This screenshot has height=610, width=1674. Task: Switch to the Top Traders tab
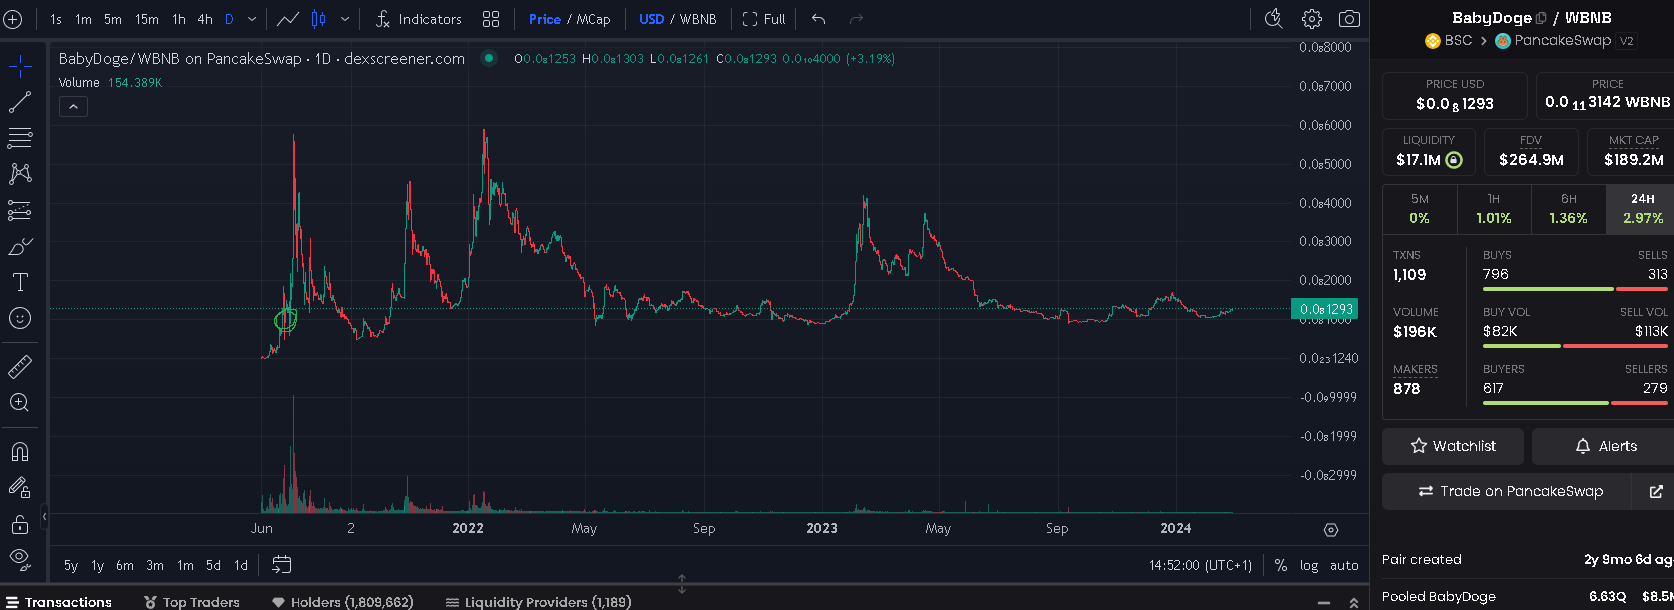tap(192, 602)
